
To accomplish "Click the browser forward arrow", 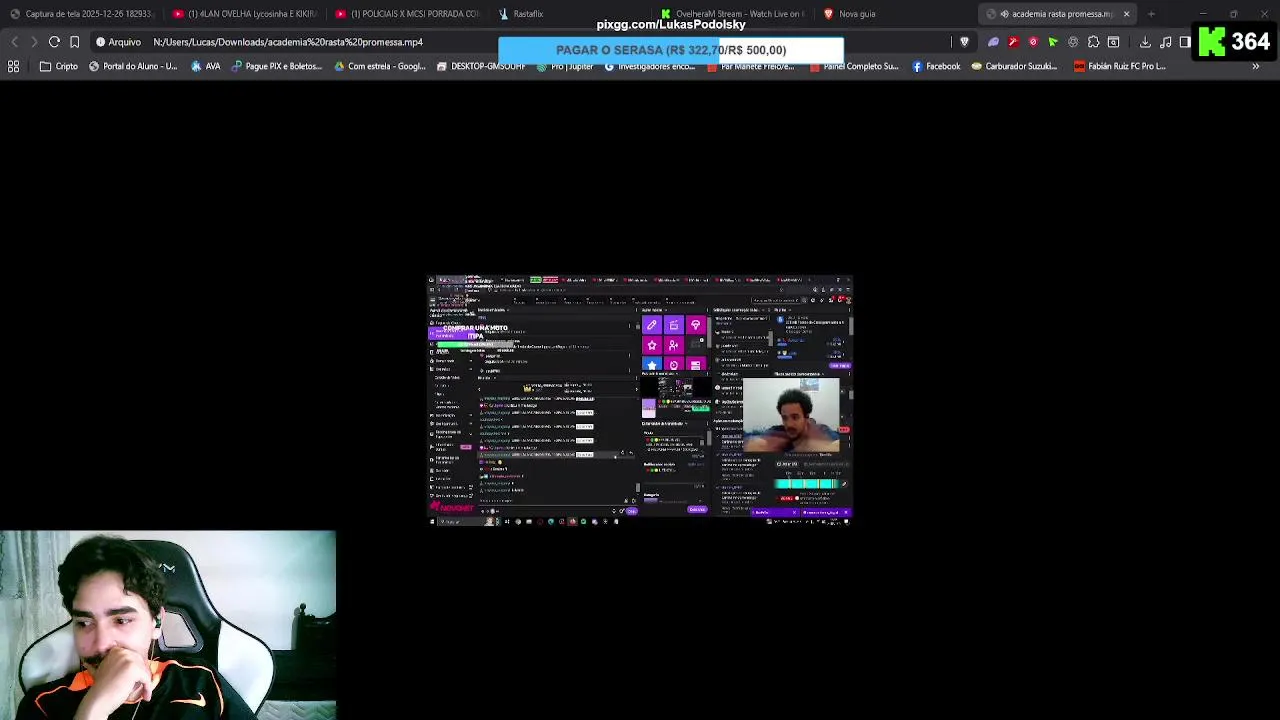I will click(33, 42).
